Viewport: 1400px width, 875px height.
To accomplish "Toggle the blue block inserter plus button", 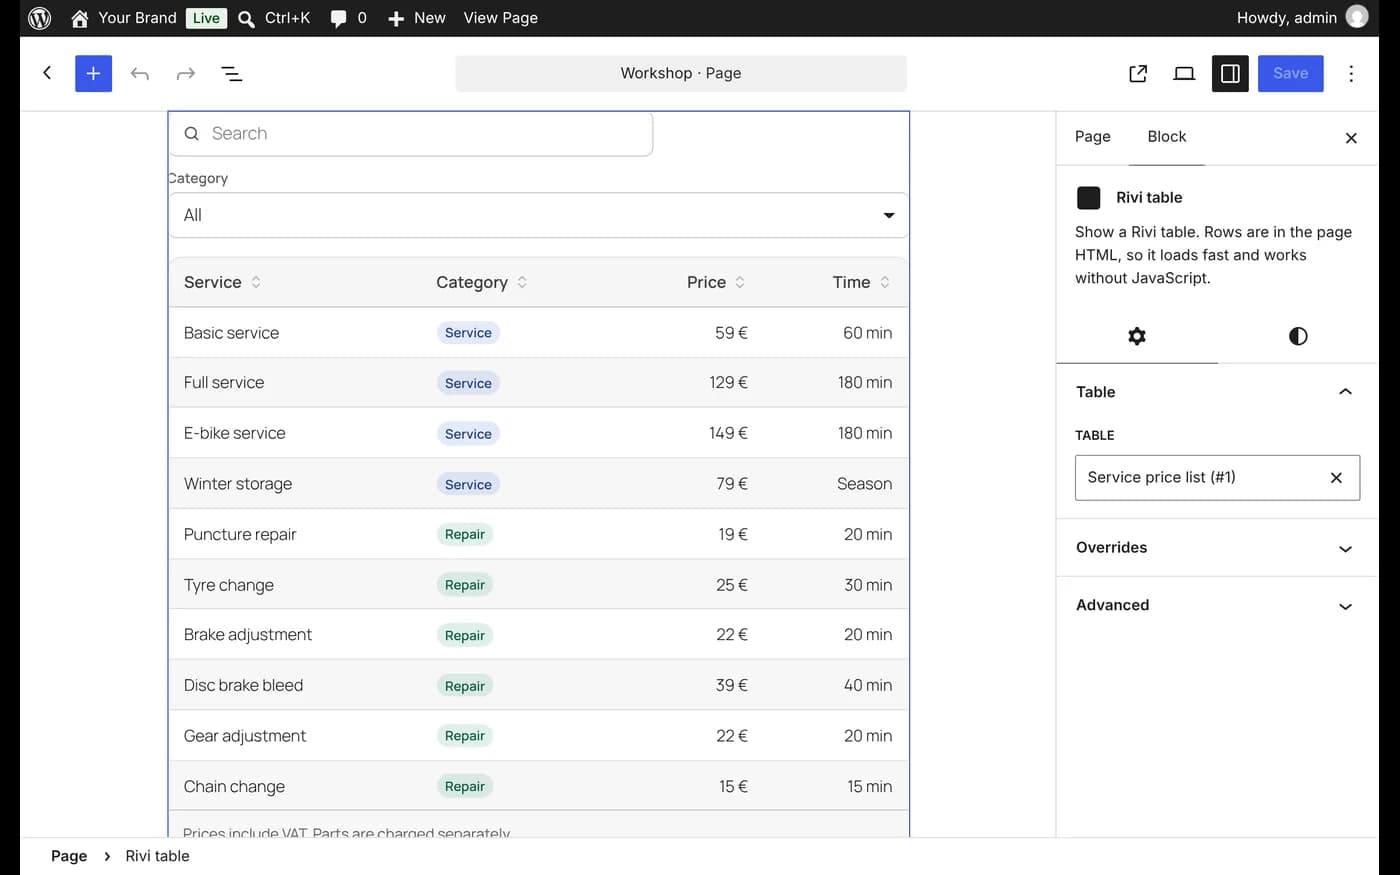I will point(93,73).
